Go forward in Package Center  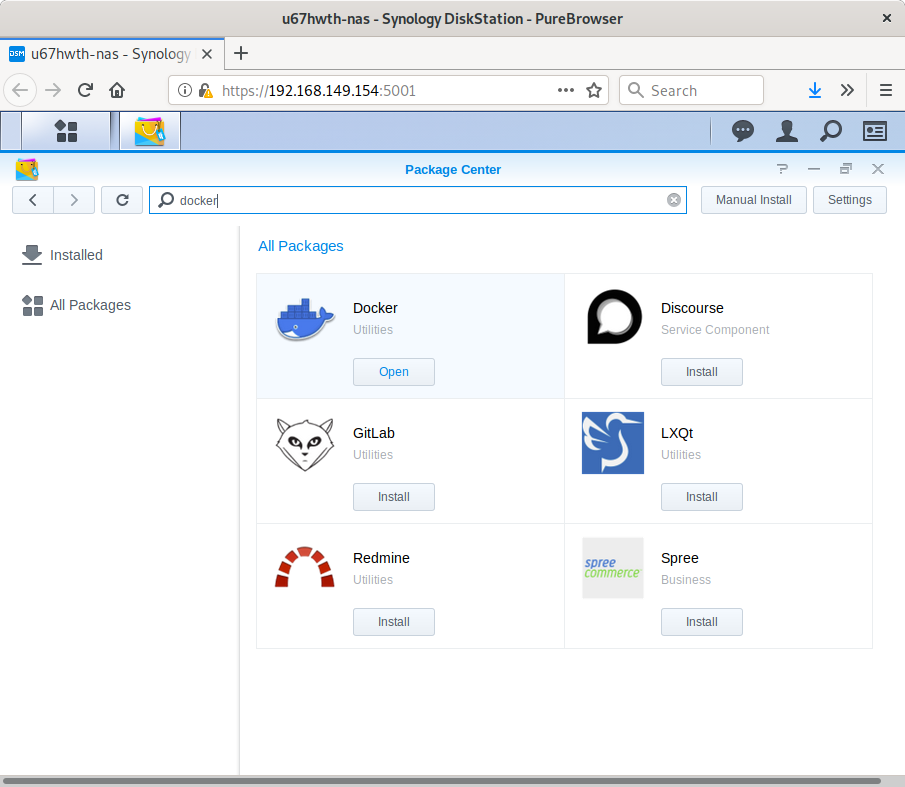tap(74, 200)
